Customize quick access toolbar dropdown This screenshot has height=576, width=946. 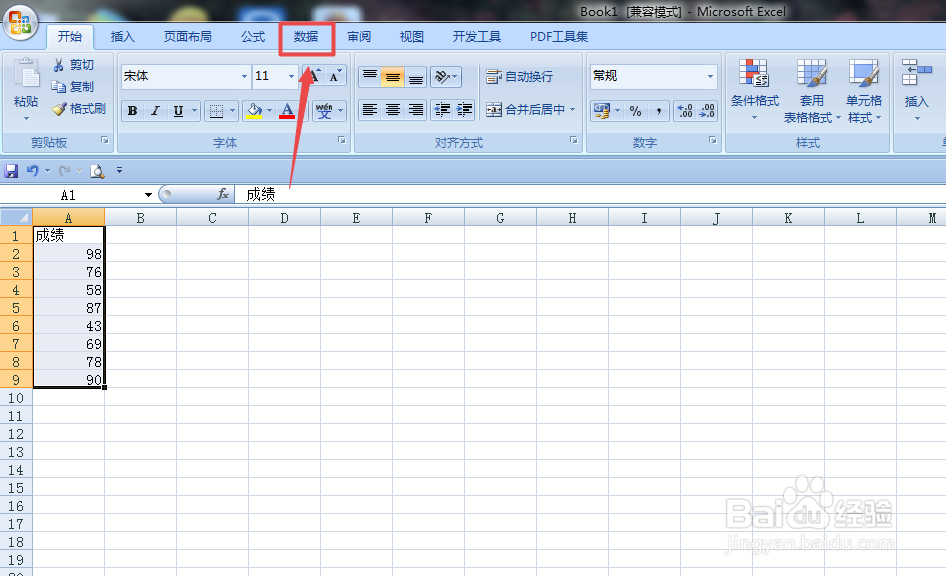pos(119,171)
